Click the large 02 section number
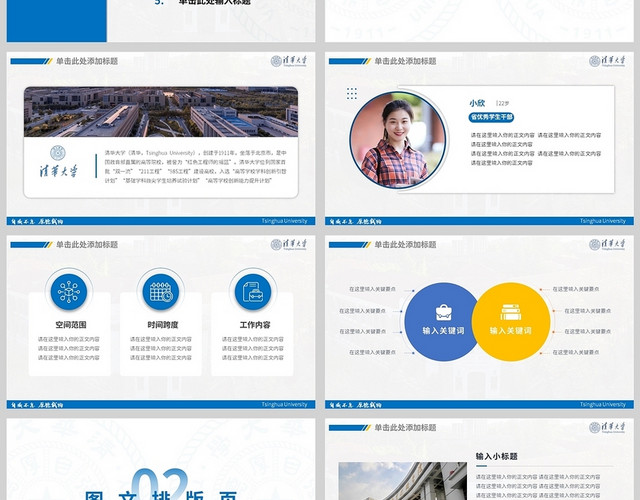The width and height of the screenshot is (640, 500). pos(160,485)
